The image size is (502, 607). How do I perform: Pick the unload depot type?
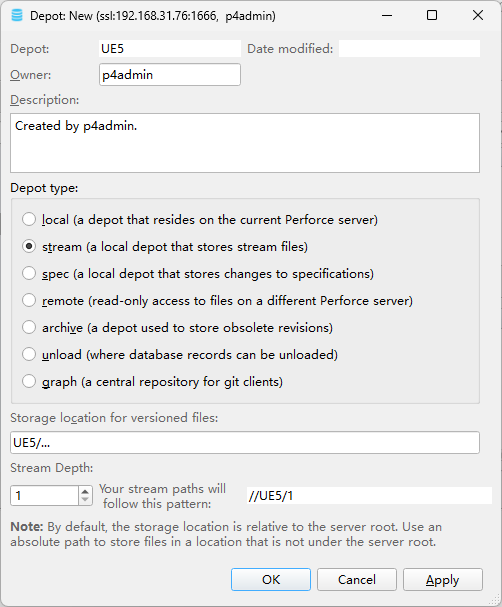(x=29, y=354)
